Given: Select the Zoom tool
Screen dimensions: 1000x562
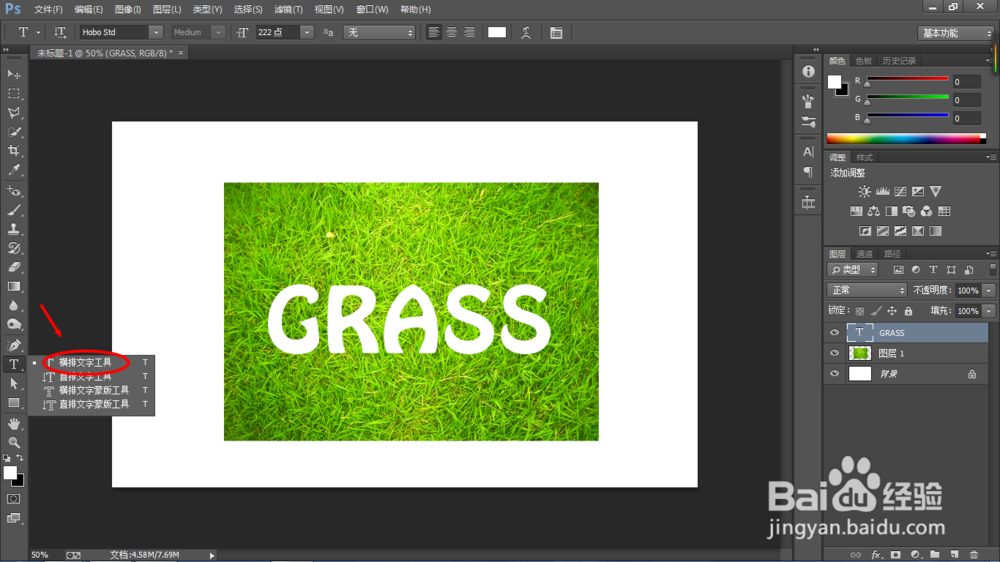Looking at the screenshot, I should click(x=13, y=442).
